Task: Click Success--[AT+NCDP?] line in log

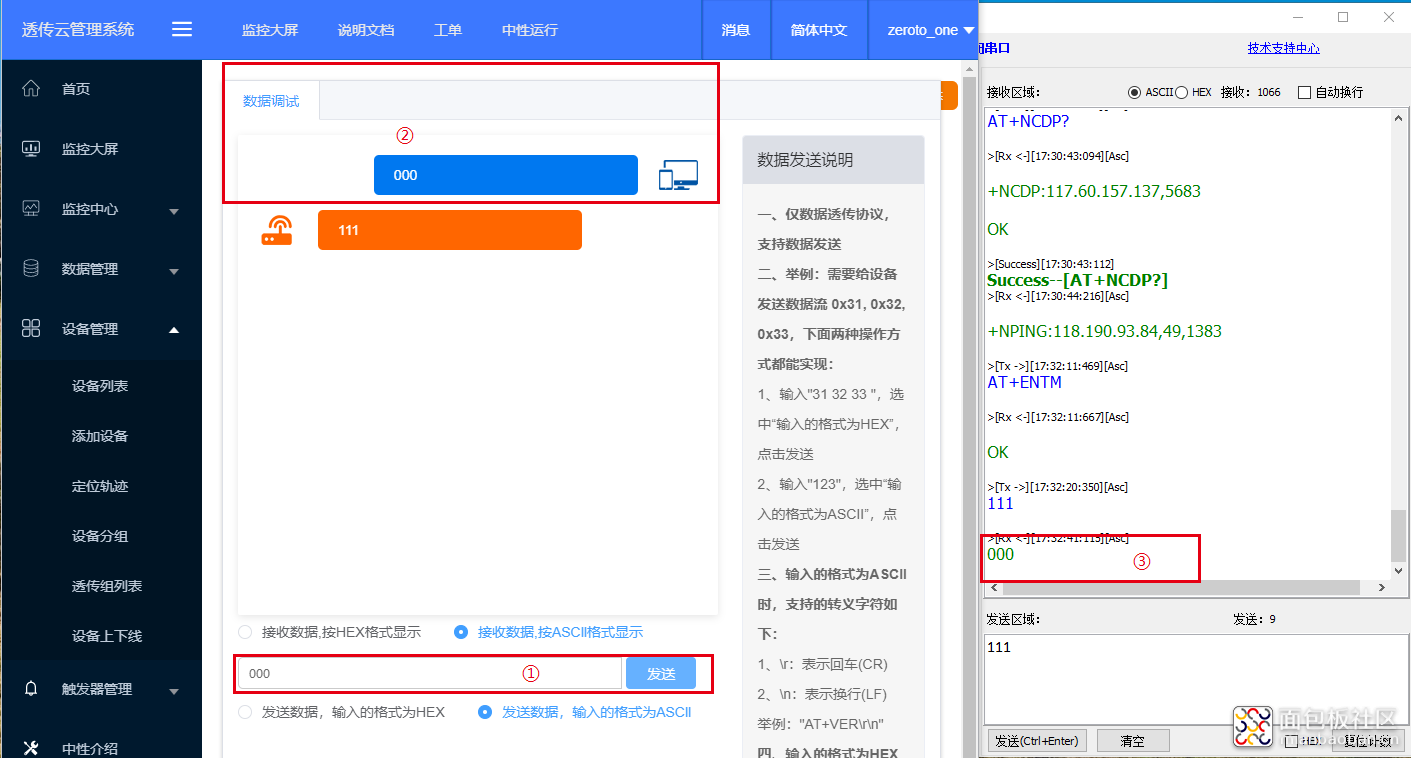Action: tap(1077, 280)
